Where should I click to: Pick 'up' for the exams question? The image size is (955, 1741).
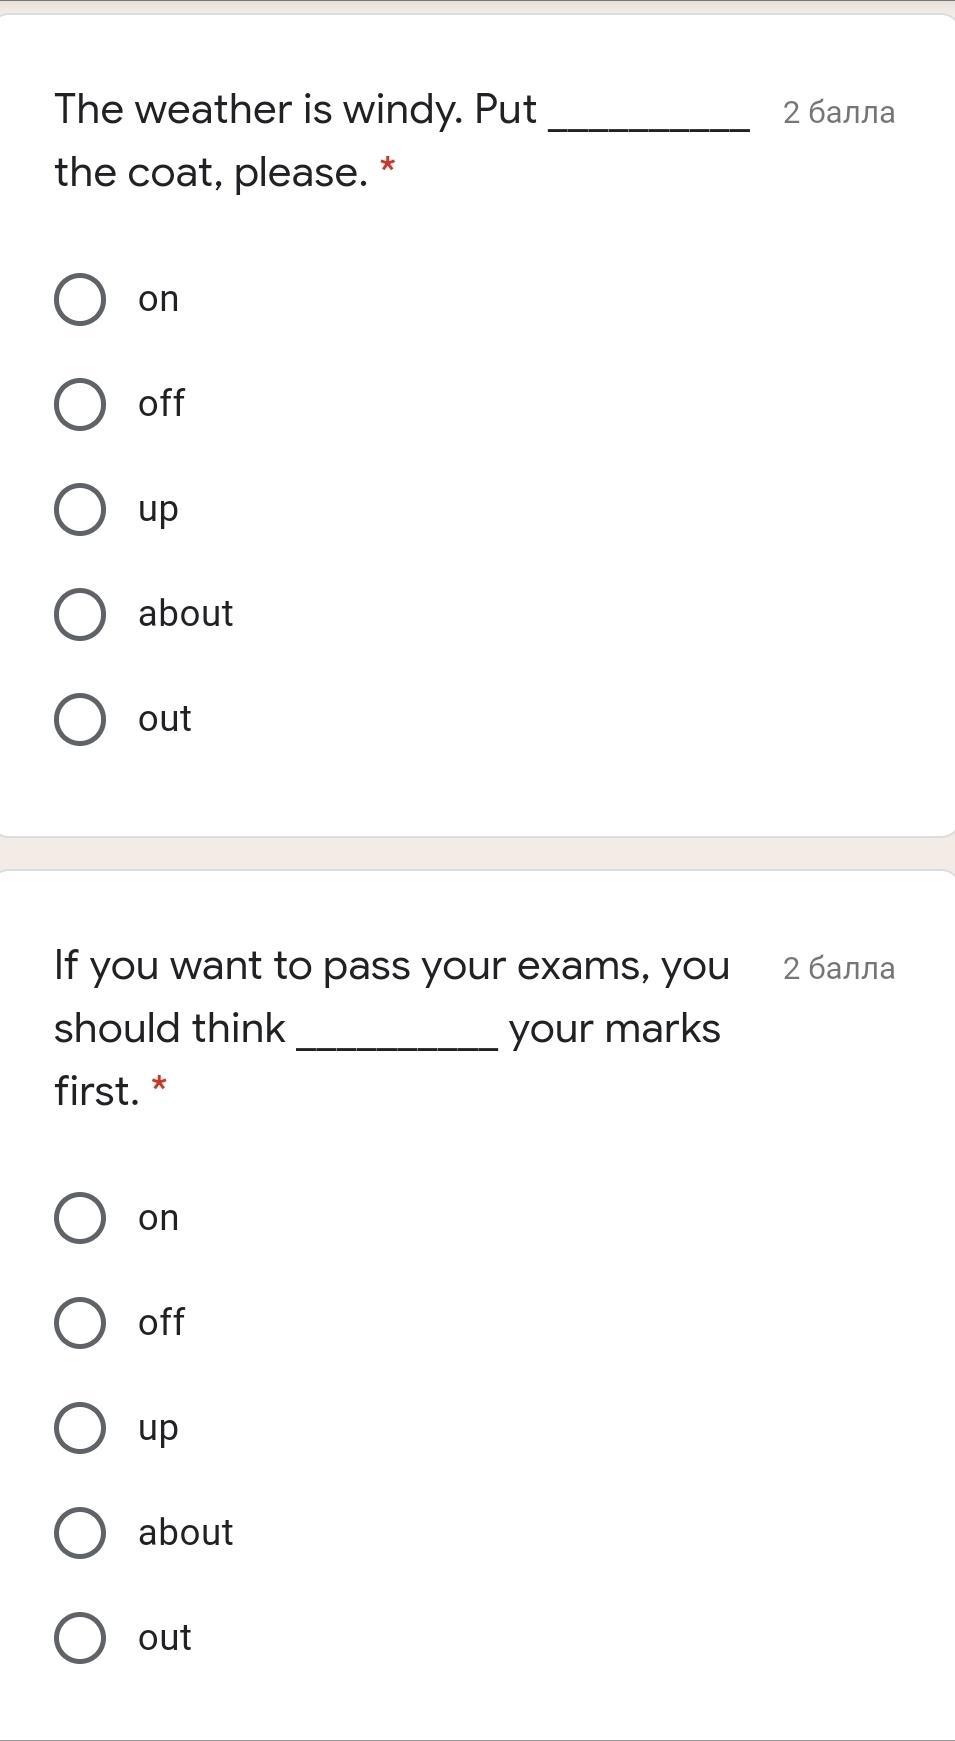point(80,1428)
